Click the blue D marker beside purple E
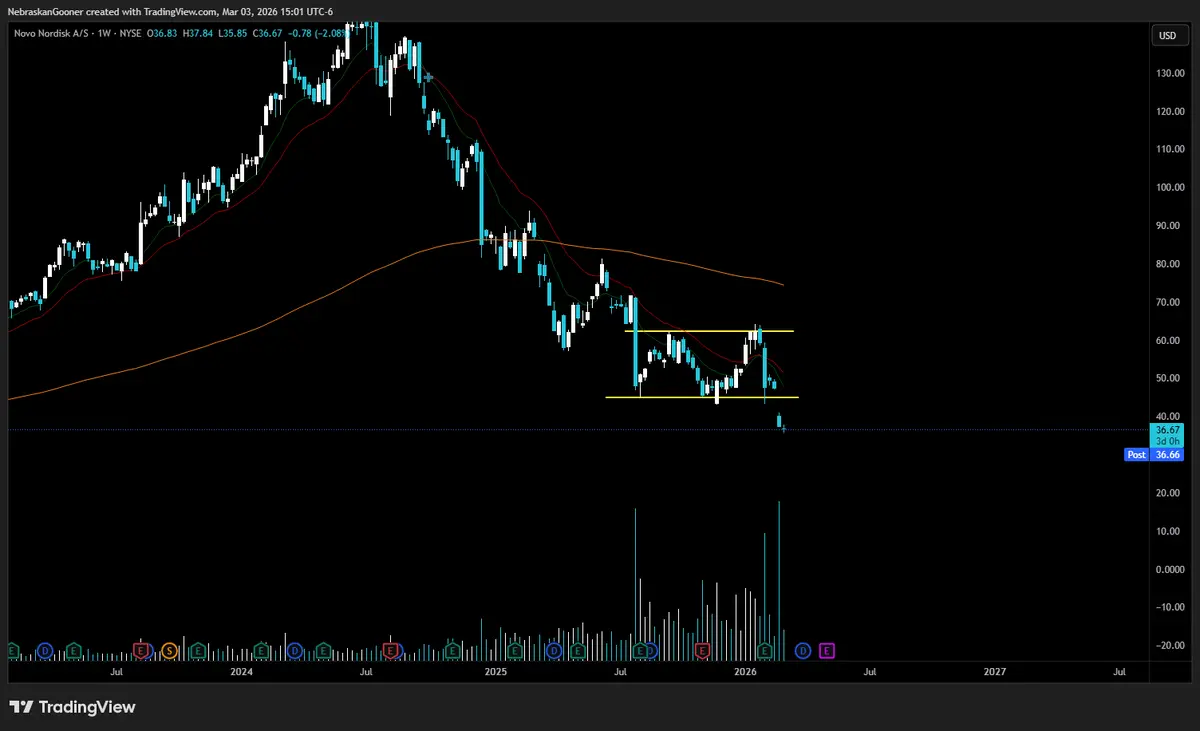This screenshot has height=731, width=1200. [803, 651]
